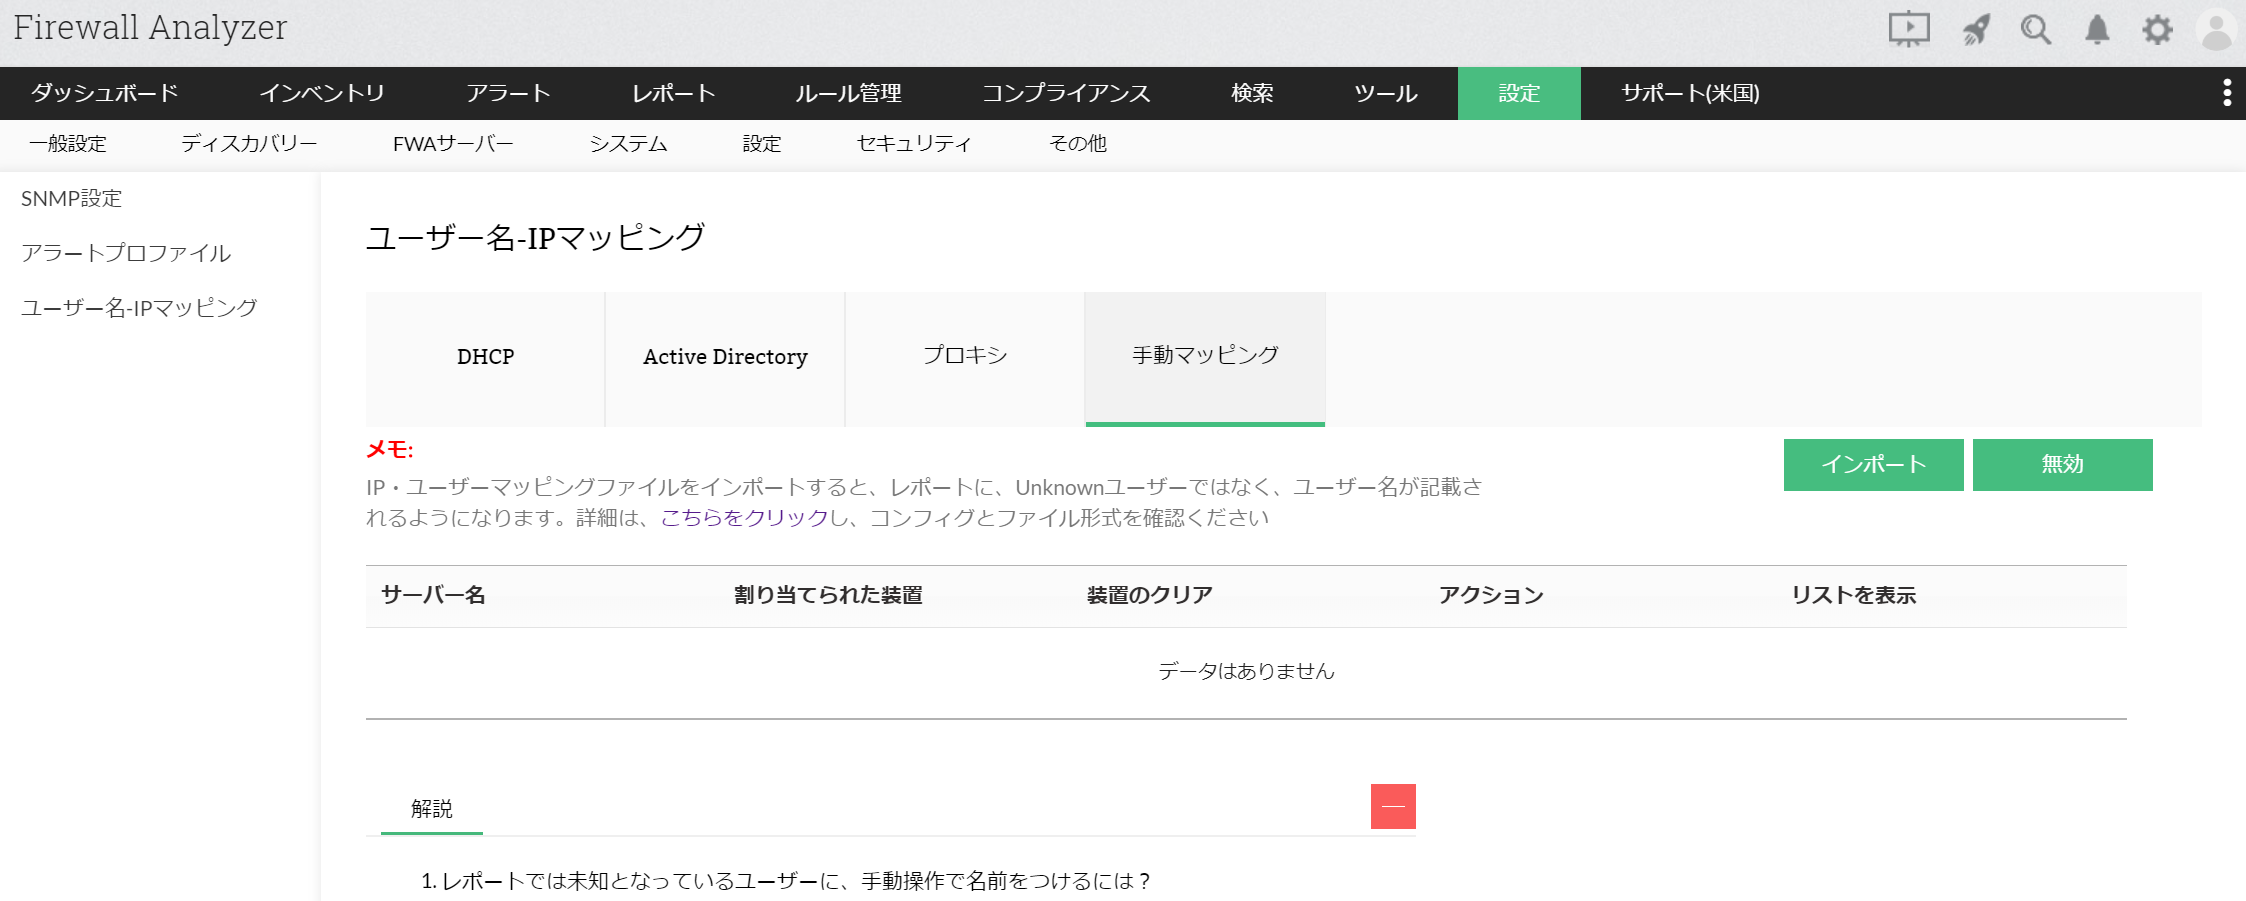The image size is (2246, 901).
Task: Open アラートプロファイル in the sidebar
Action: [x=126, y=253]
